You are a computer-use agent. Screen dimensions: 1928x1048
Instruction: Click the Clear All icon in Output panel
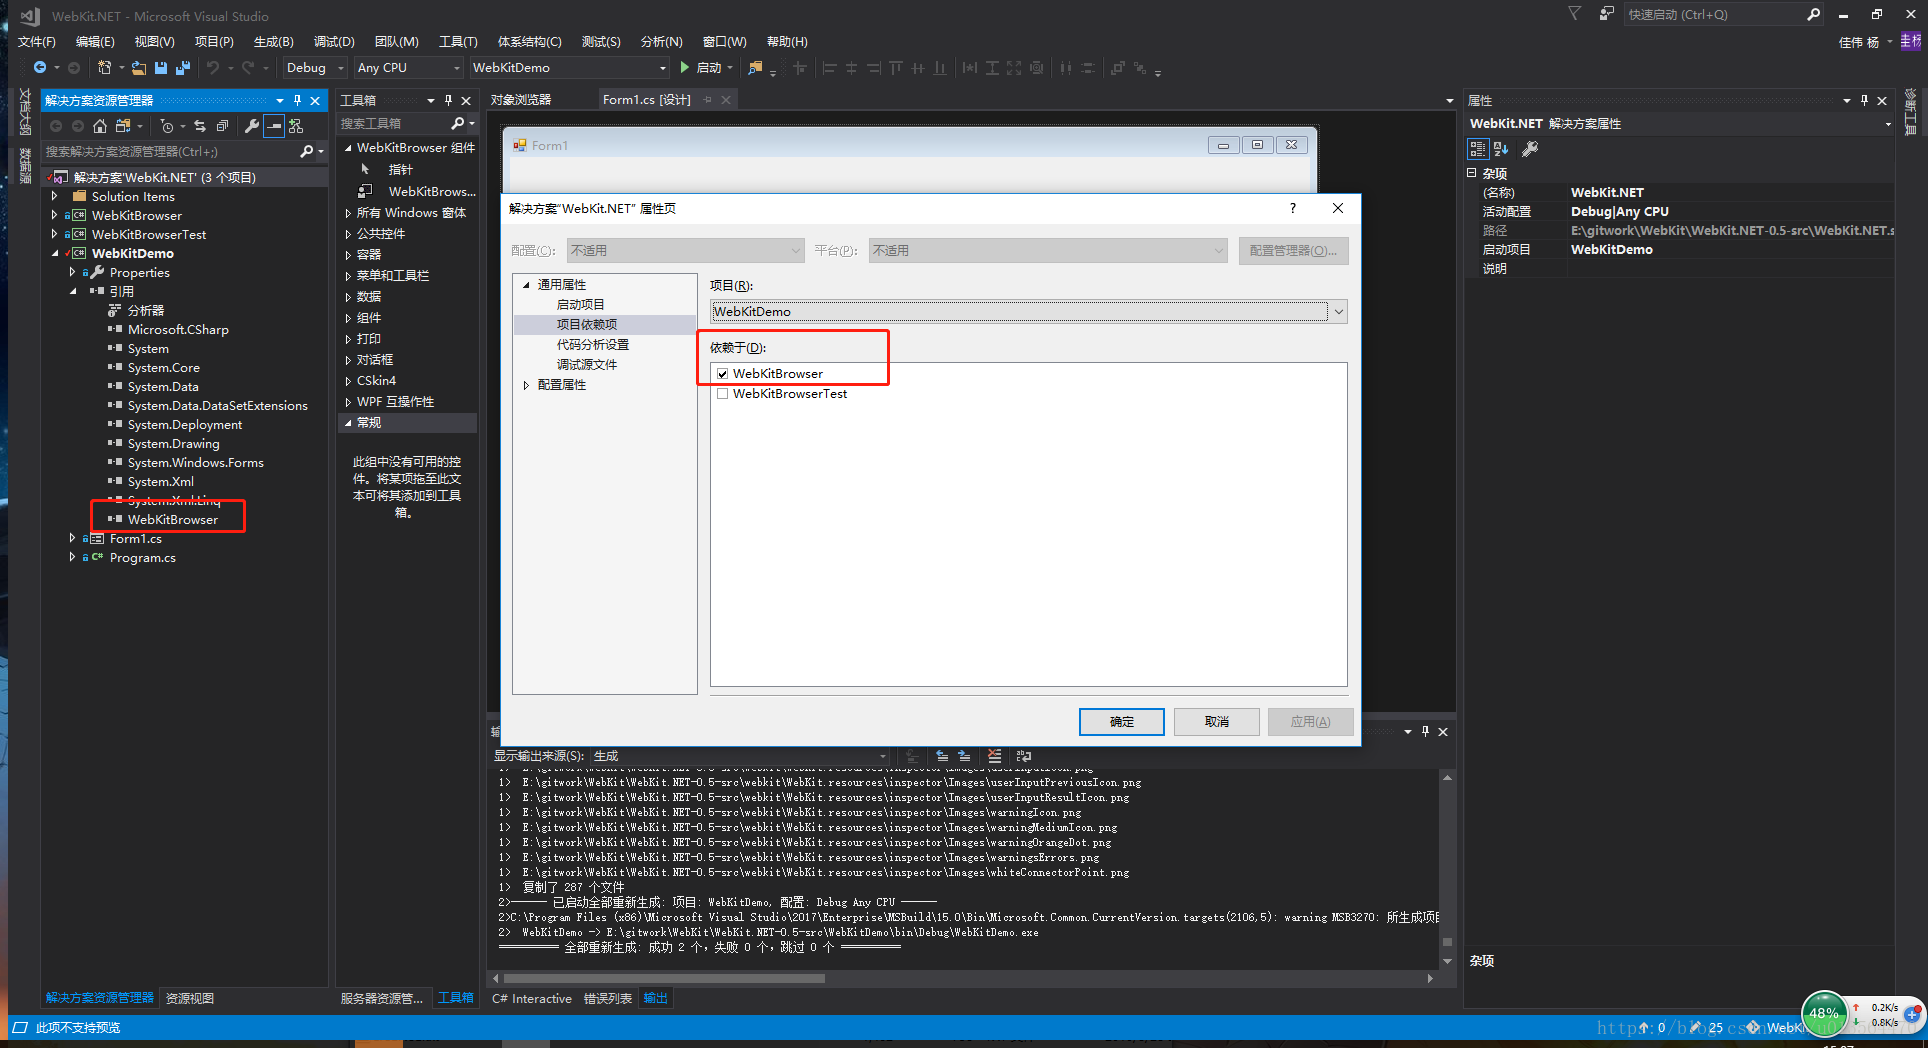pos(994,756)
